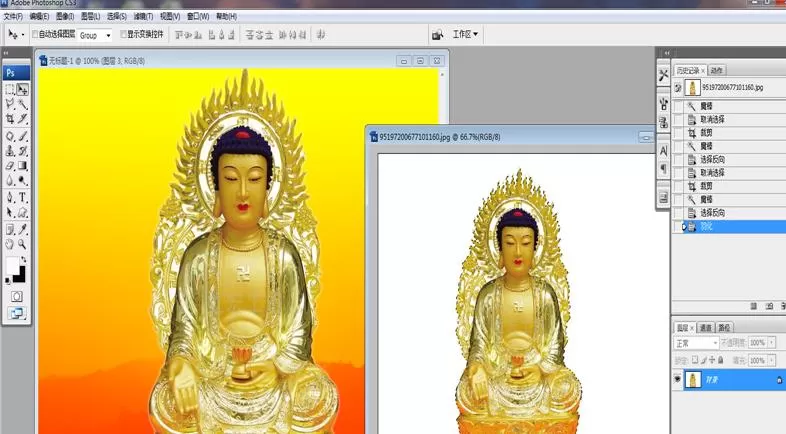
Task: Select the Rectangular Marquee tool
Action: click(10, 90)
